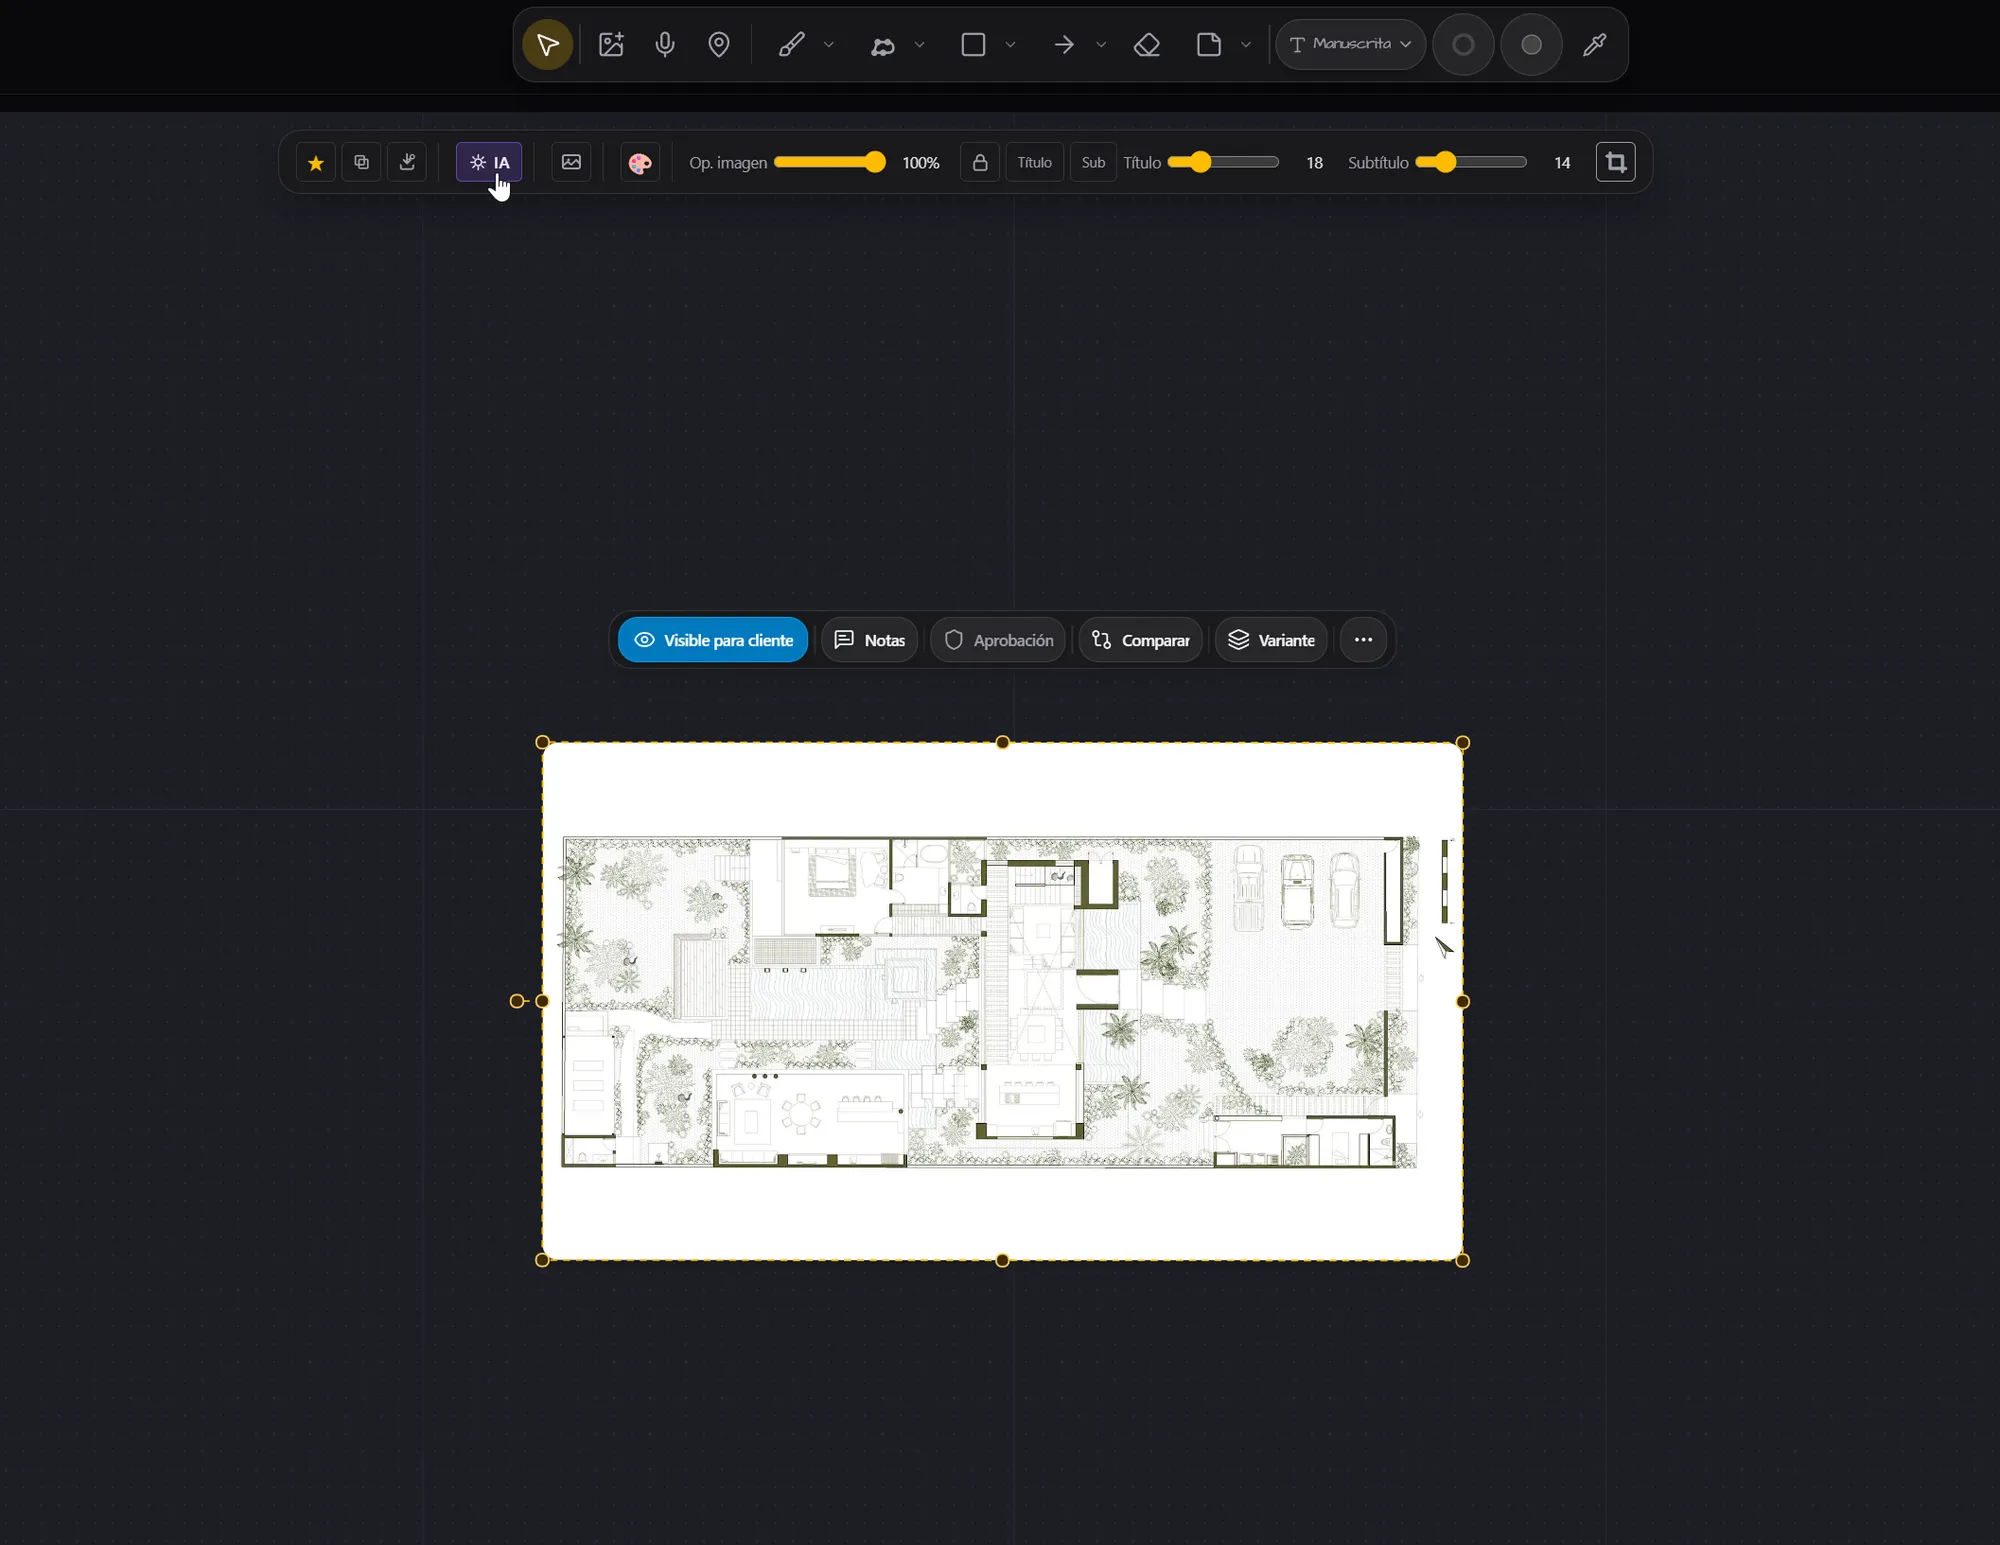Viewport: 2000px width, 1545px height.
Task: Click the left side connector handle
Action: coord(517,1001)
